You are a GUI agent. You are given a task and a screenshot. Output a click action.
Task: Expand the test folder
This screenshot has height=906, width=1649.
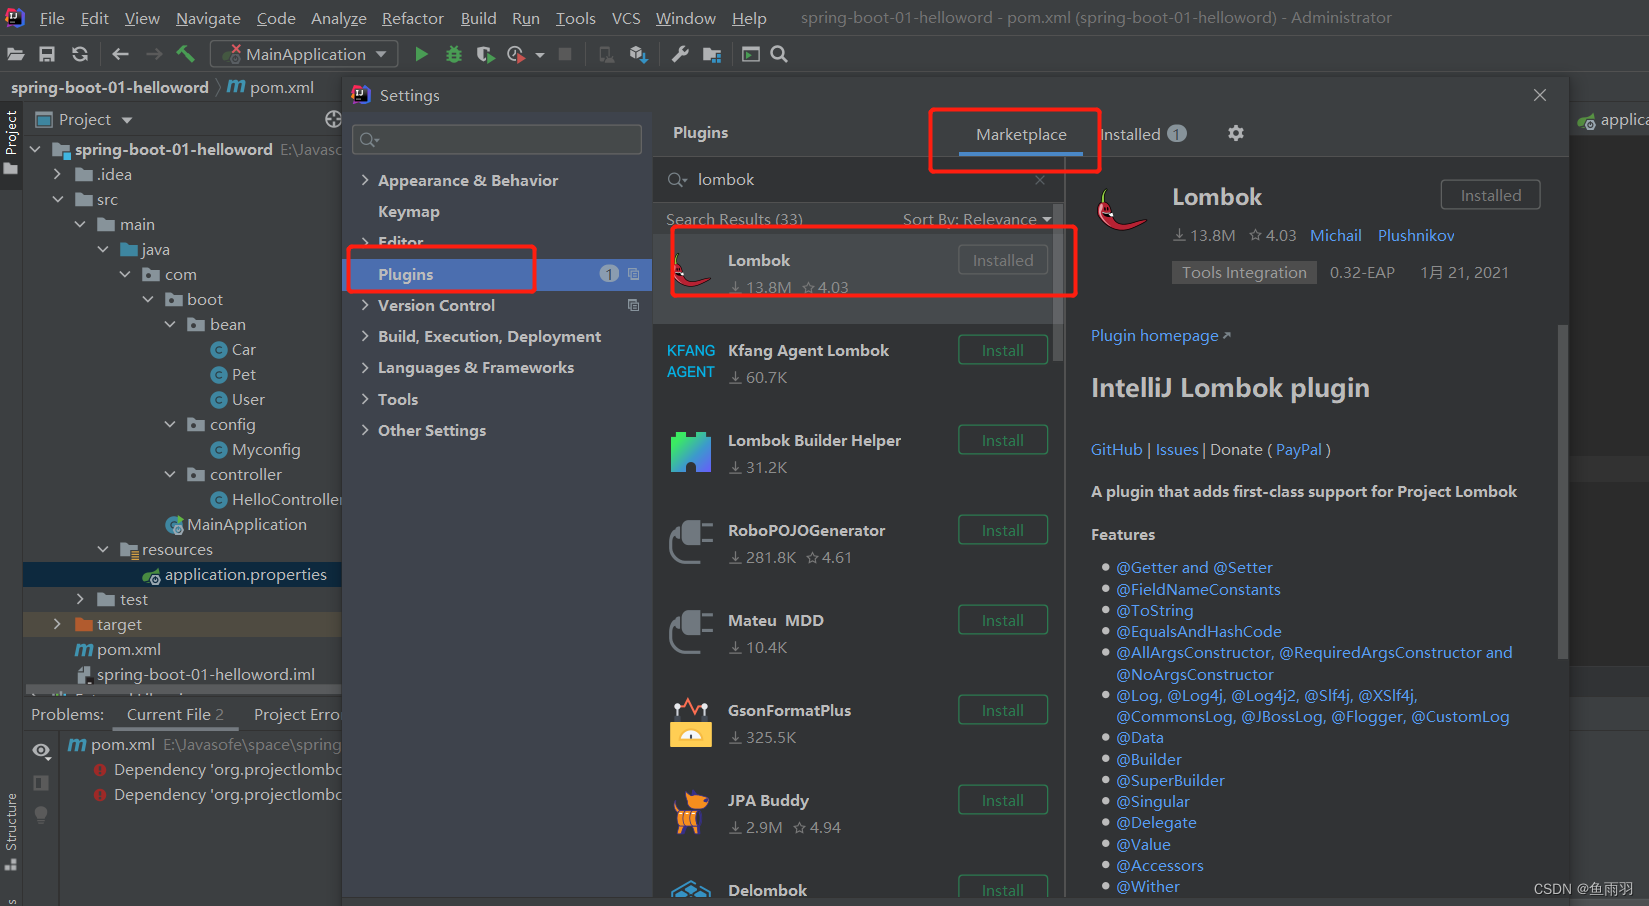click(x=80, y=599)
